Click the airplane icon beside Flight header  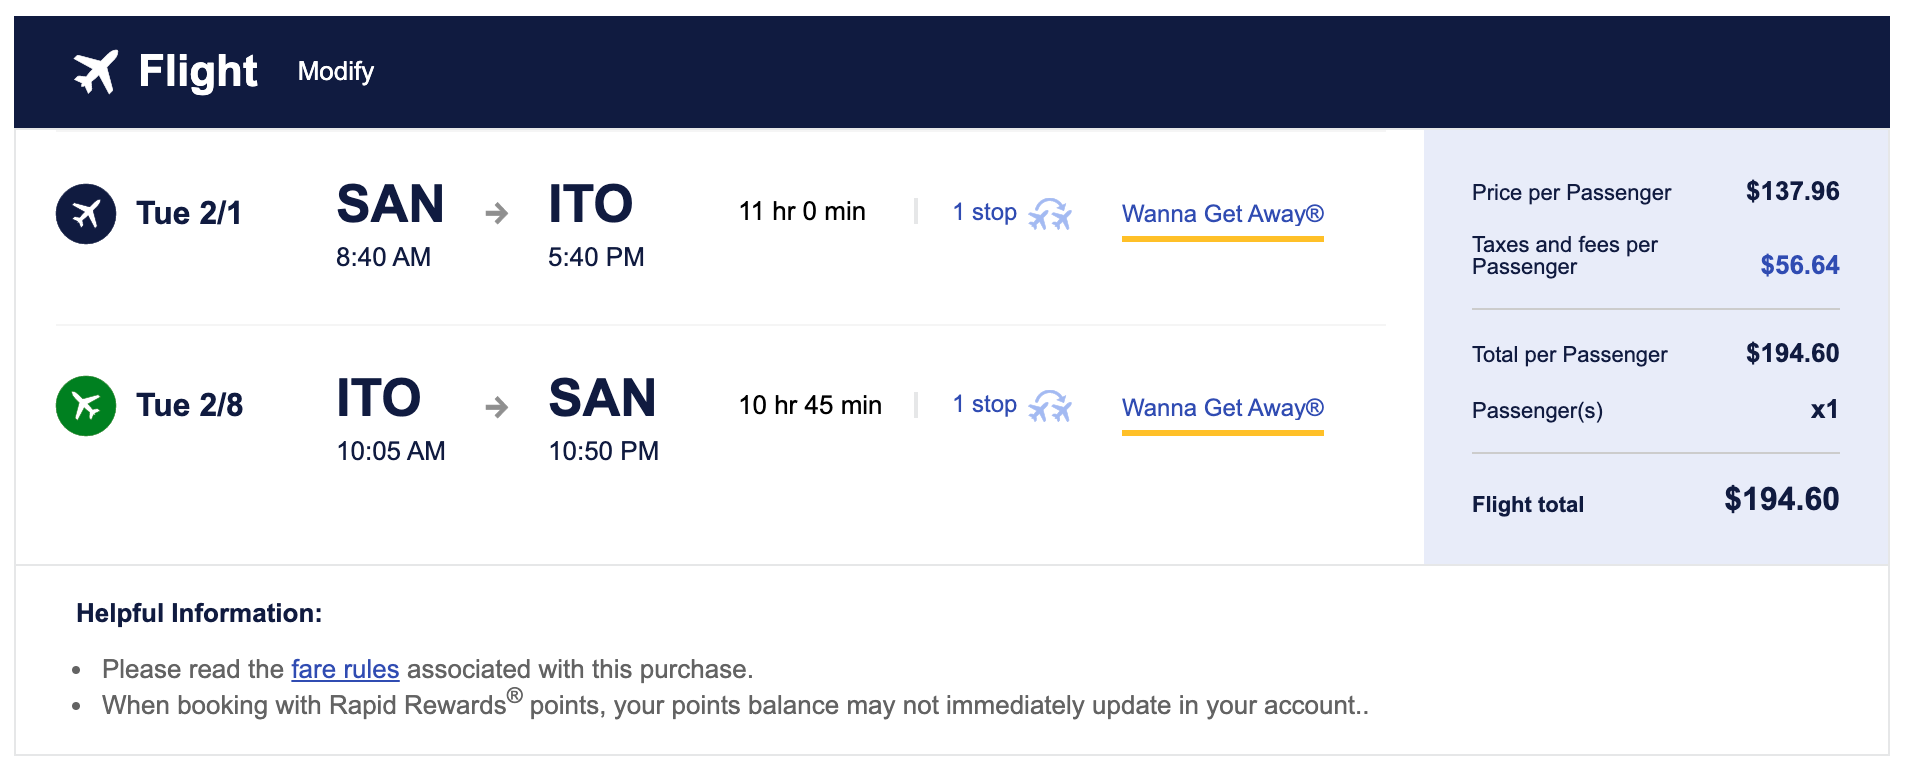(96, 72)
